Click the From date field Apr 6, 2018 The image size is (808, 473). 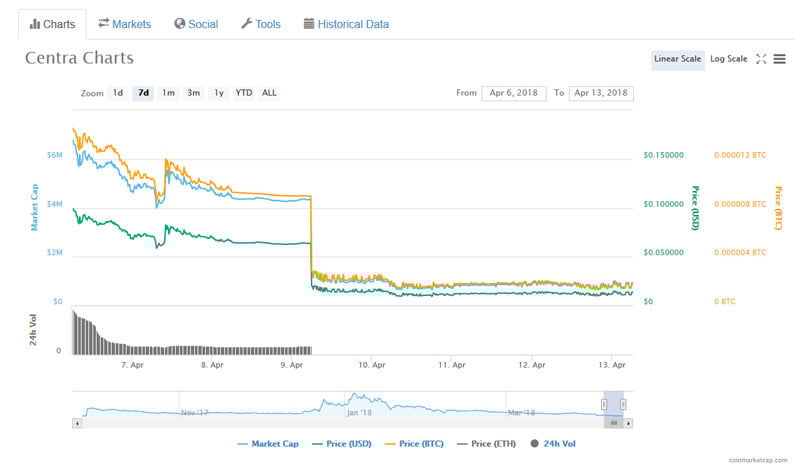pos(514,93)
